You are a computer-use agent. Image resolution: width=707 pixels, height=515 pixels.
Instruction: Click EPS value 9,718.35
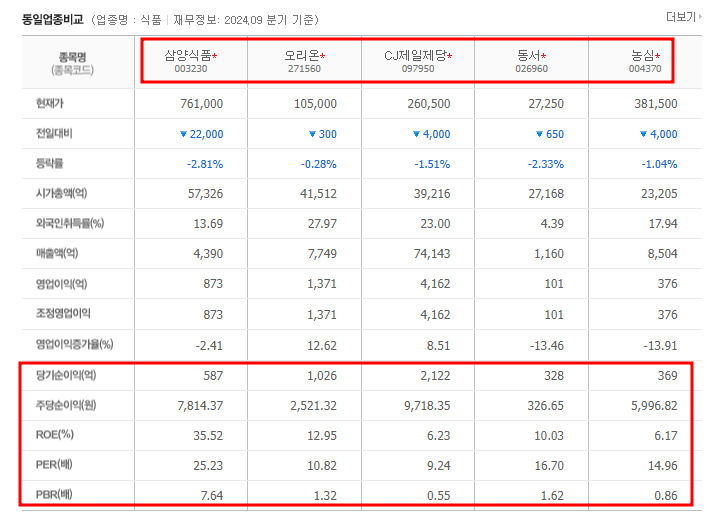pos(427,406)
